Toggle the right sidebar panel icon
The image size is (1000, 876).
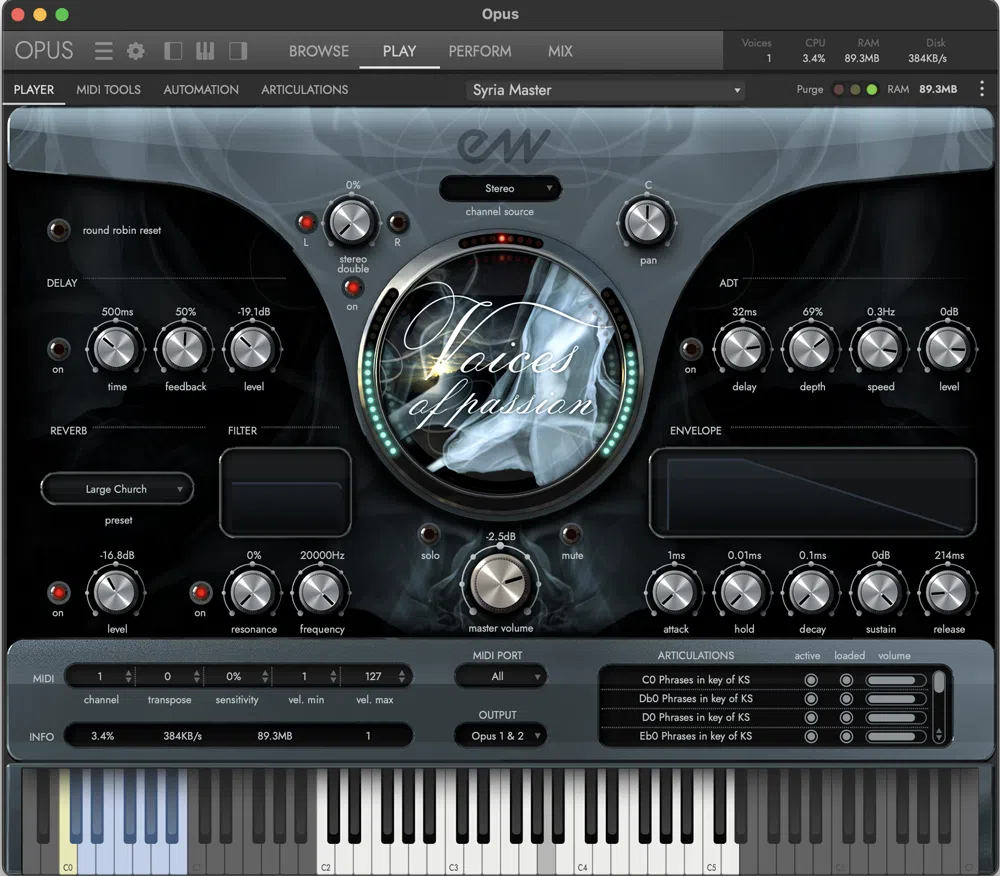tap(238, 51)
